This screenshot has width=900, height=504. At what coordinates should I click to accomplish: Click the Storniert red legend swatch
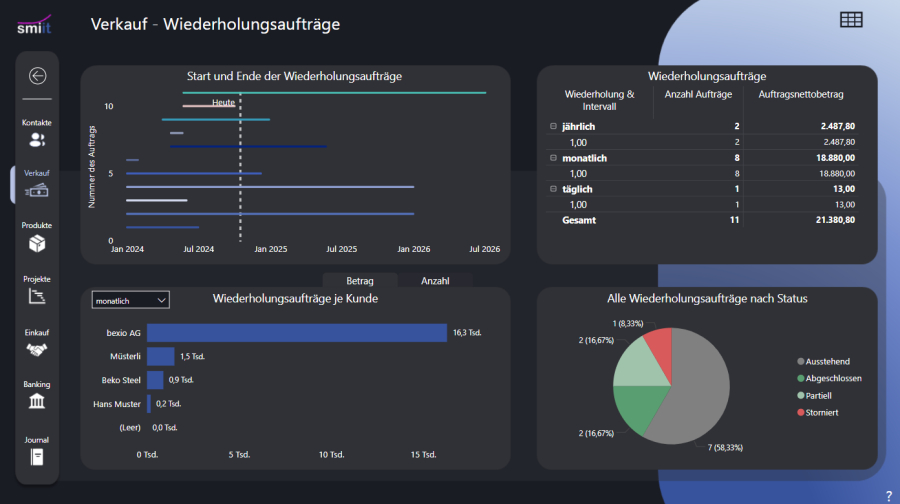pyautogui.click(x=801, y=412)
